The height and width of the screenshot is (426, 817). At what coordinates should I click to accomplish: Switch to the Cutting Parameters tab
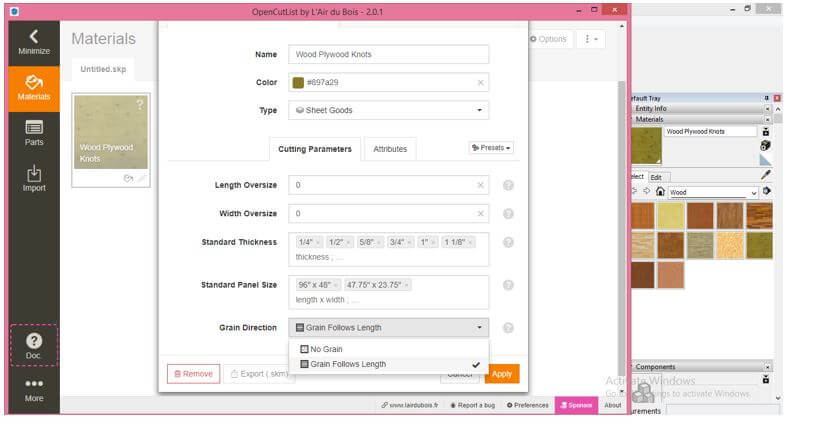click(x=315, y=149)
